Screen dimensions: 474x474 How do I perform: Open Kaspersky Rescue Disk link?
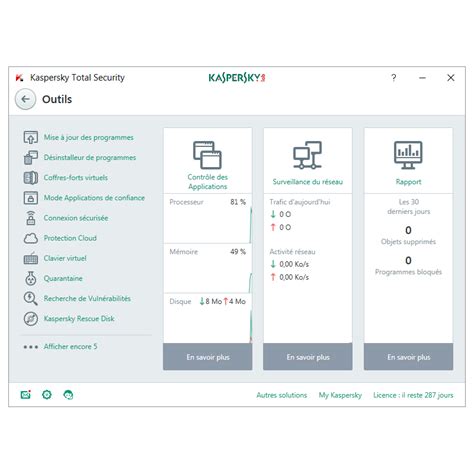point(79,319)
